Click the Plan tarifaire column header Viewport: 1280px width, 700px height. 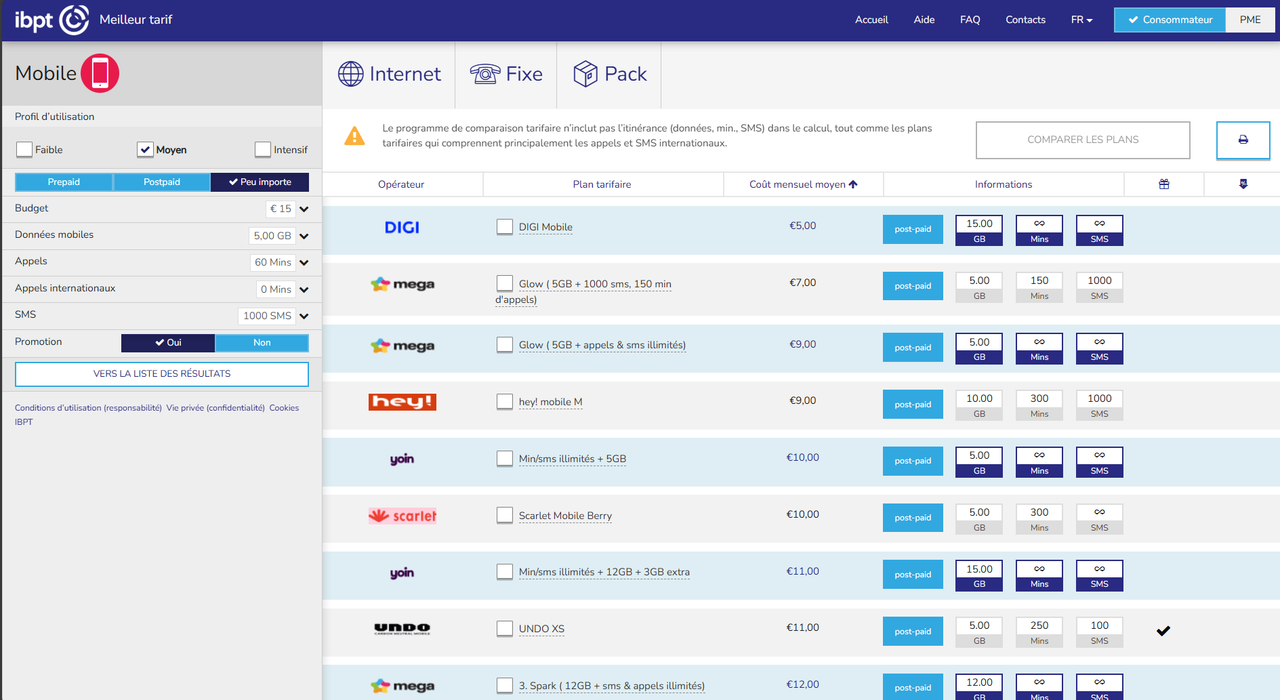602,184
